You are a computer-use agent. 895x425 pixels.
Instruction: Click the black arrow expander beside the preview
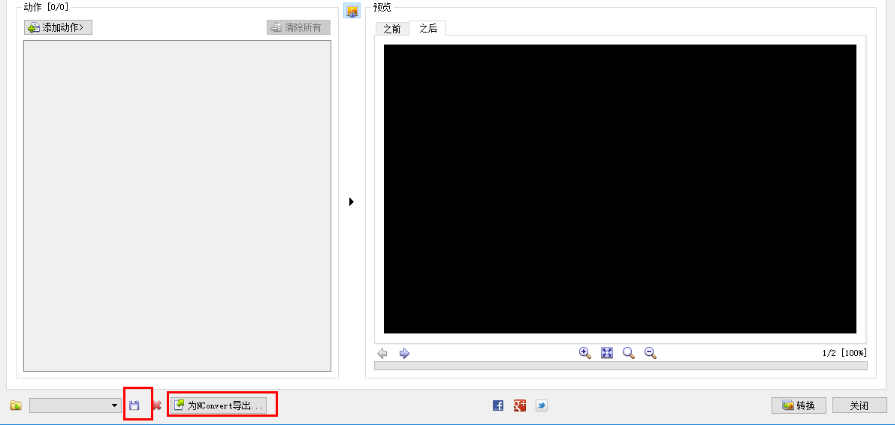click(x=352, y=201)
